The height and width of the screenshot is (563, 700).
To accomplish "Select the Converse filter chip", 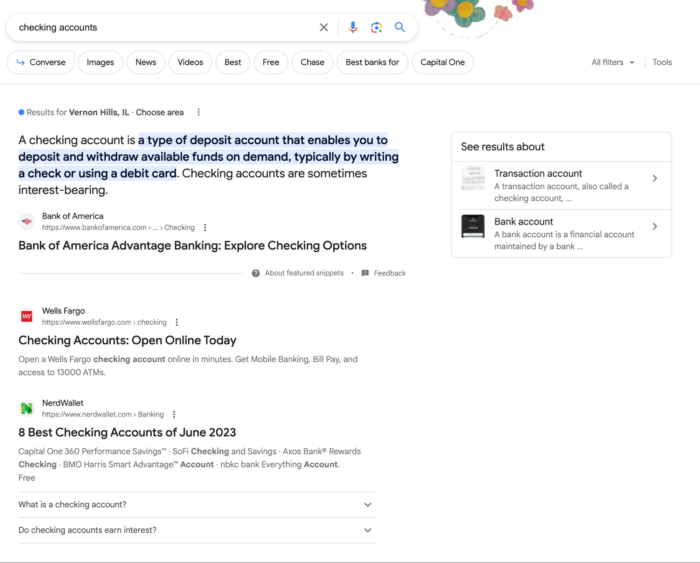I will [x=41, y=63].
